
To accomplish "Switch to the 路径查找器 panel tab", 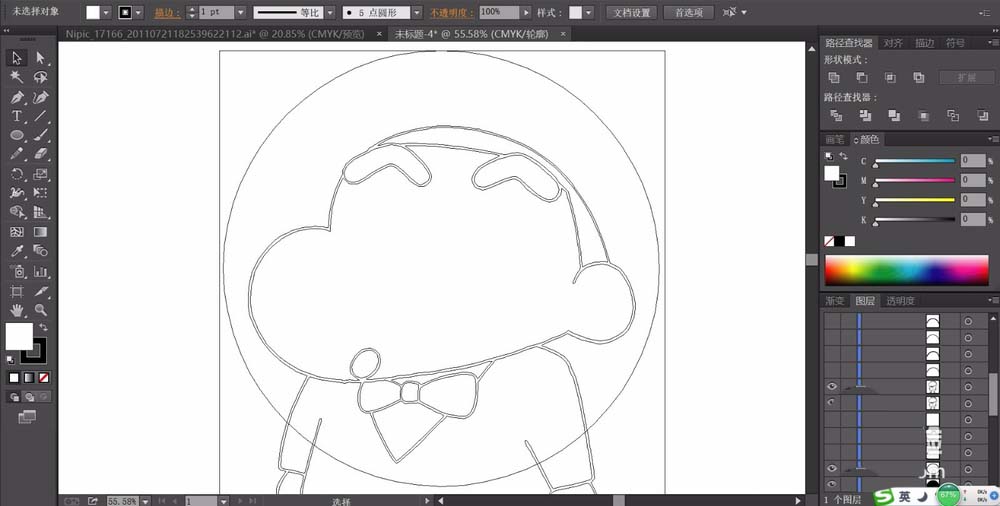I will click(x=848, y=43).
